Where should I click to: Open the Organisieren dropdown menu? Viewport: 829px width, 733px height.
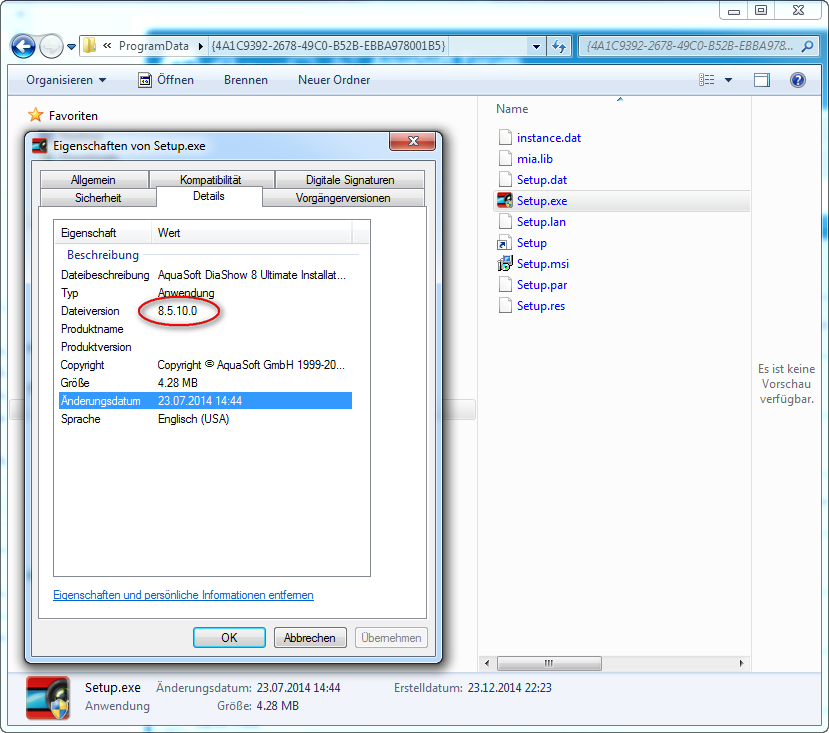(x=66, y=80)
